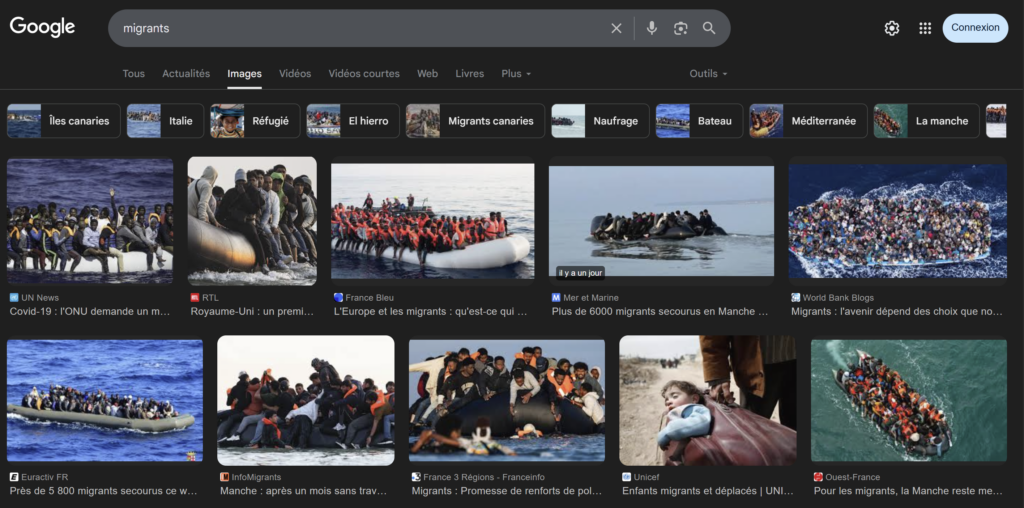Open the World Bank Blogs result link
This screenshot has height=508, width=1024.
tap(896, 311)
